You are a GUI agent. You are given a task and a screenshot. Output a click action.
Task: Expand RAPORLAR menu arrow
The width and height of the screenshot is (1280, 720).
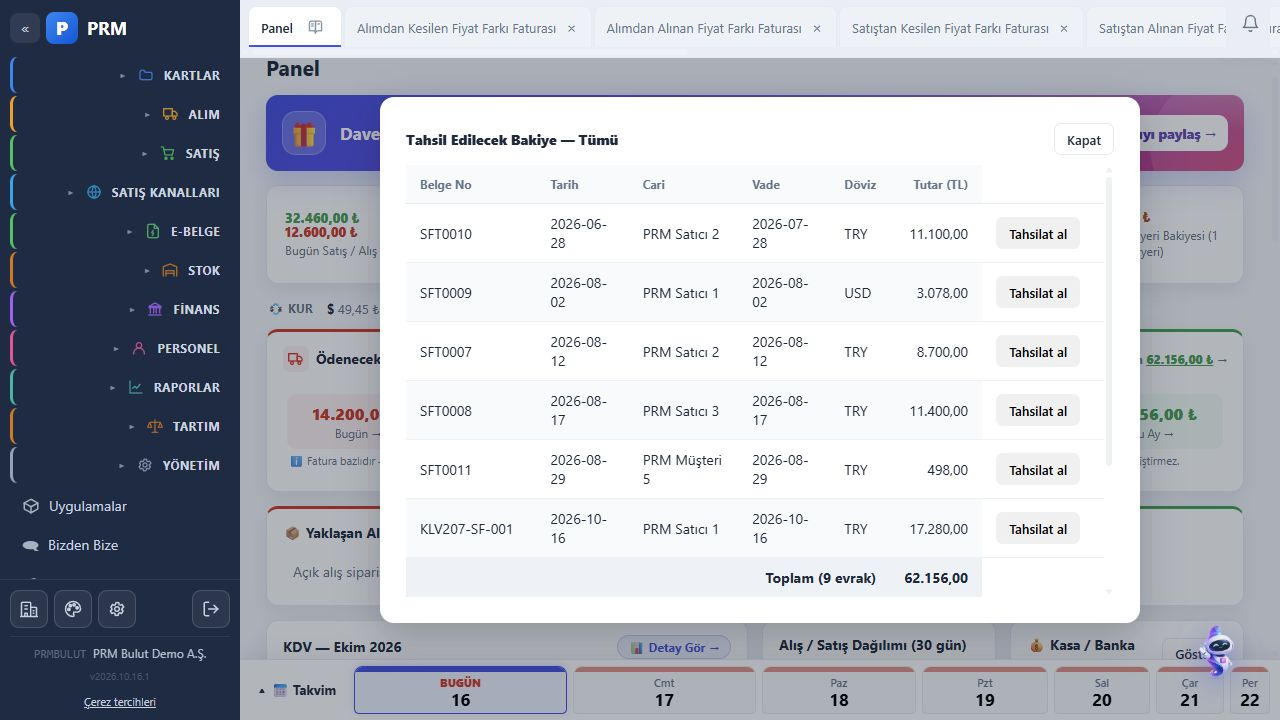tap(112, 387)
